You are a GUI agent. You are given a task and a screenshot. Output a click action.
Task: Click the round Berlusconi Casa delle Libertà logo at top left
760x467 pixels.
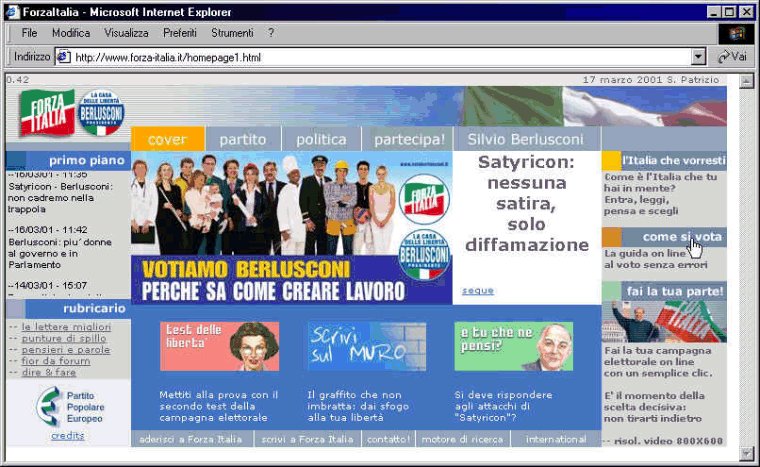tap(101, 113)
